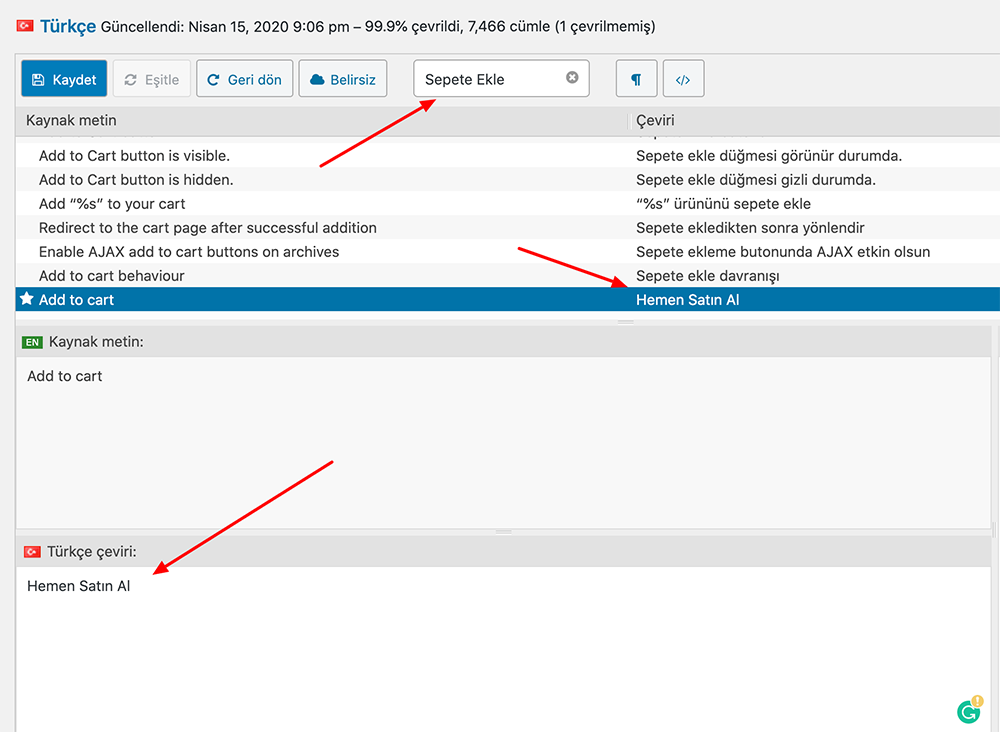The width and height of the screenshot is (1000, 732).
Task: Click the divider handle below the string list
Action: 626,322
